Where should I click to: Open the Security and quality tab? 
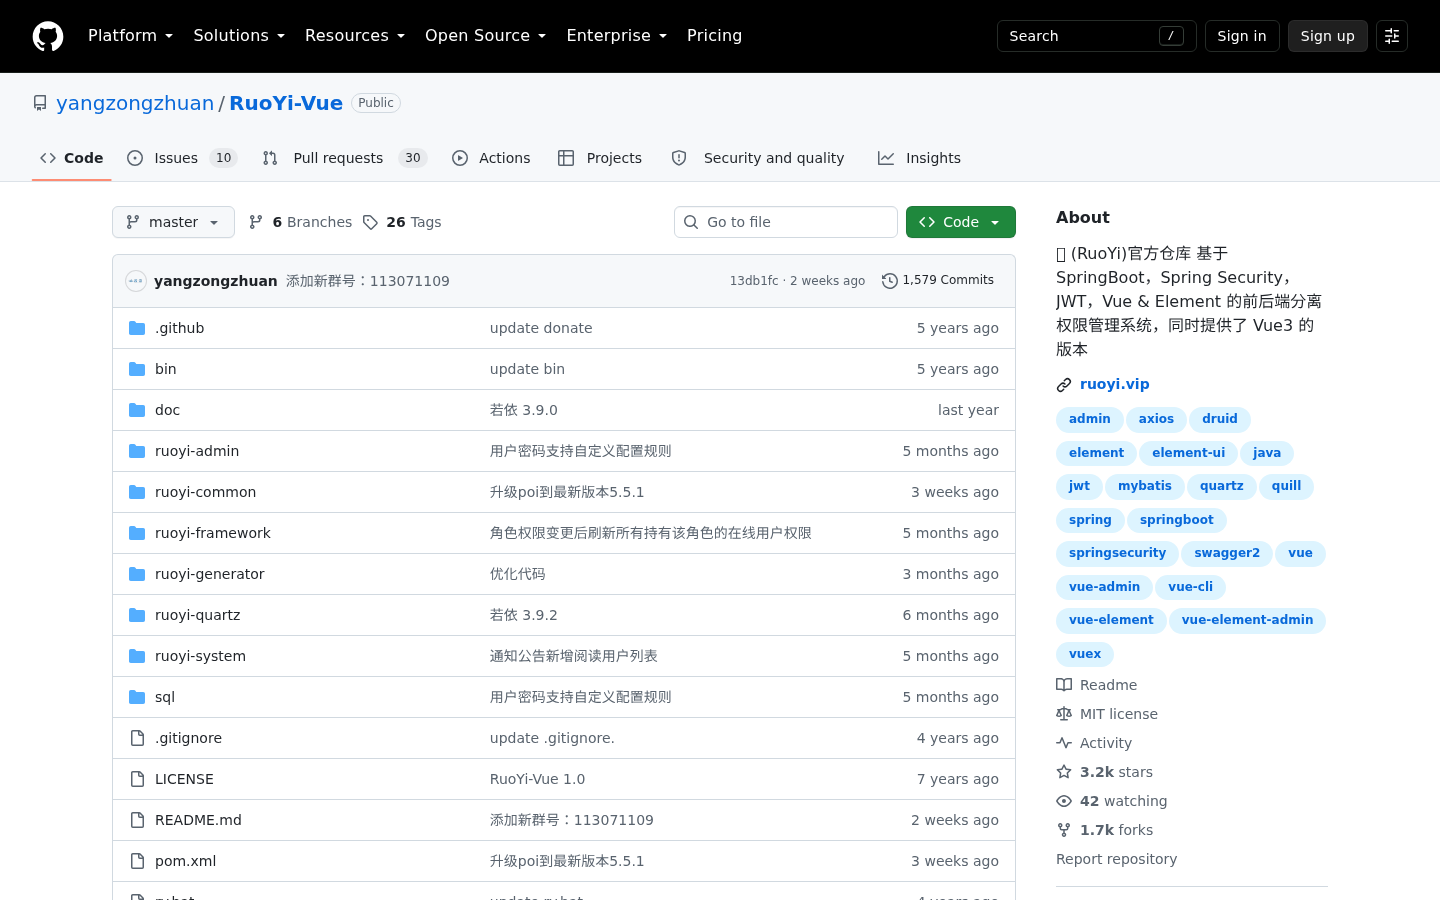(758, 158)
